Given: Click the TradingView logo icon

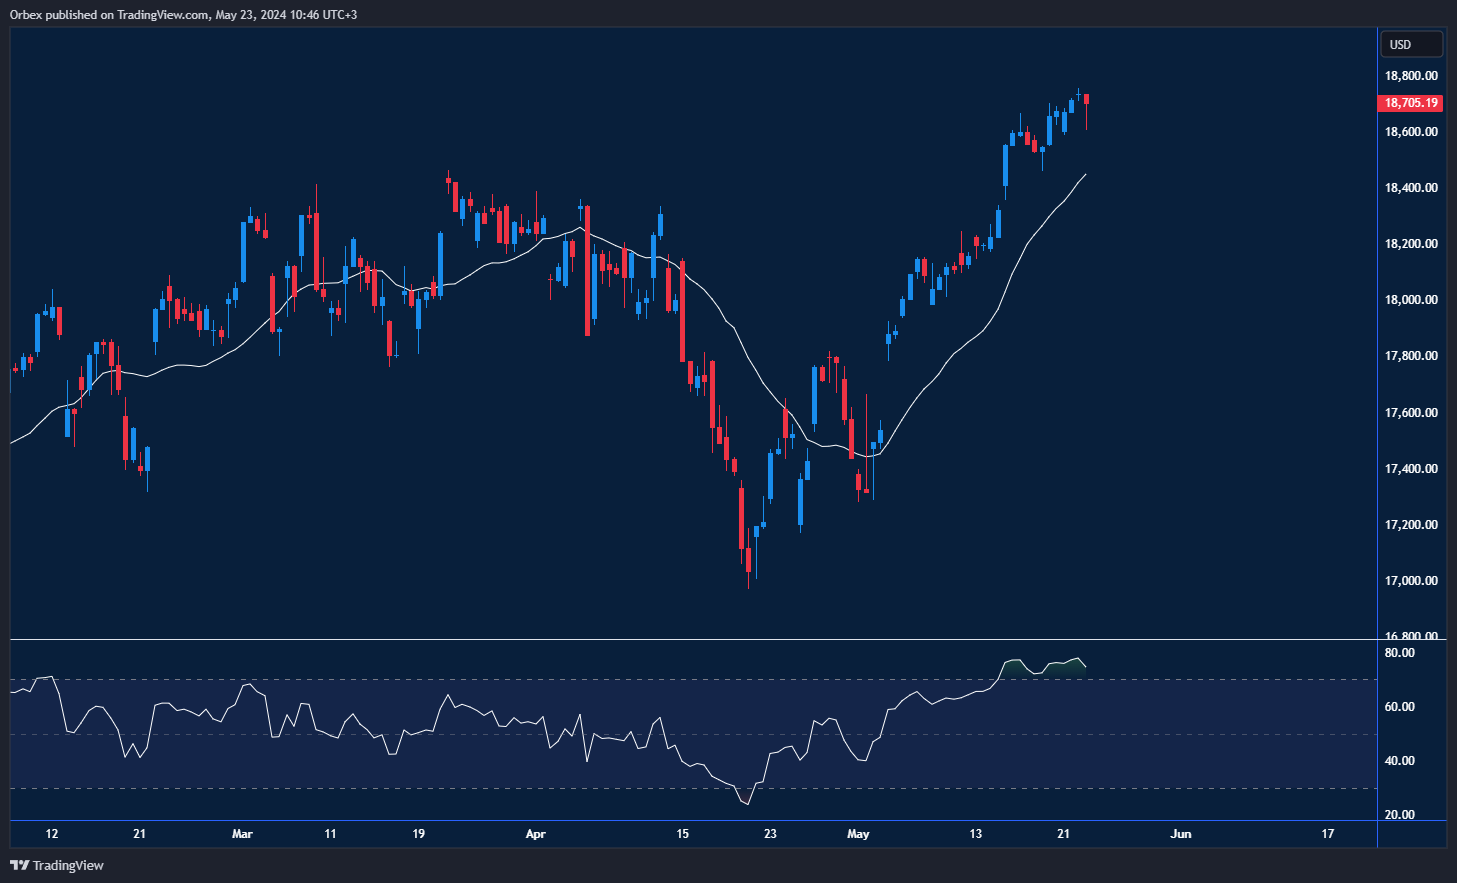Looking at the screenshot, I should 19,865.
